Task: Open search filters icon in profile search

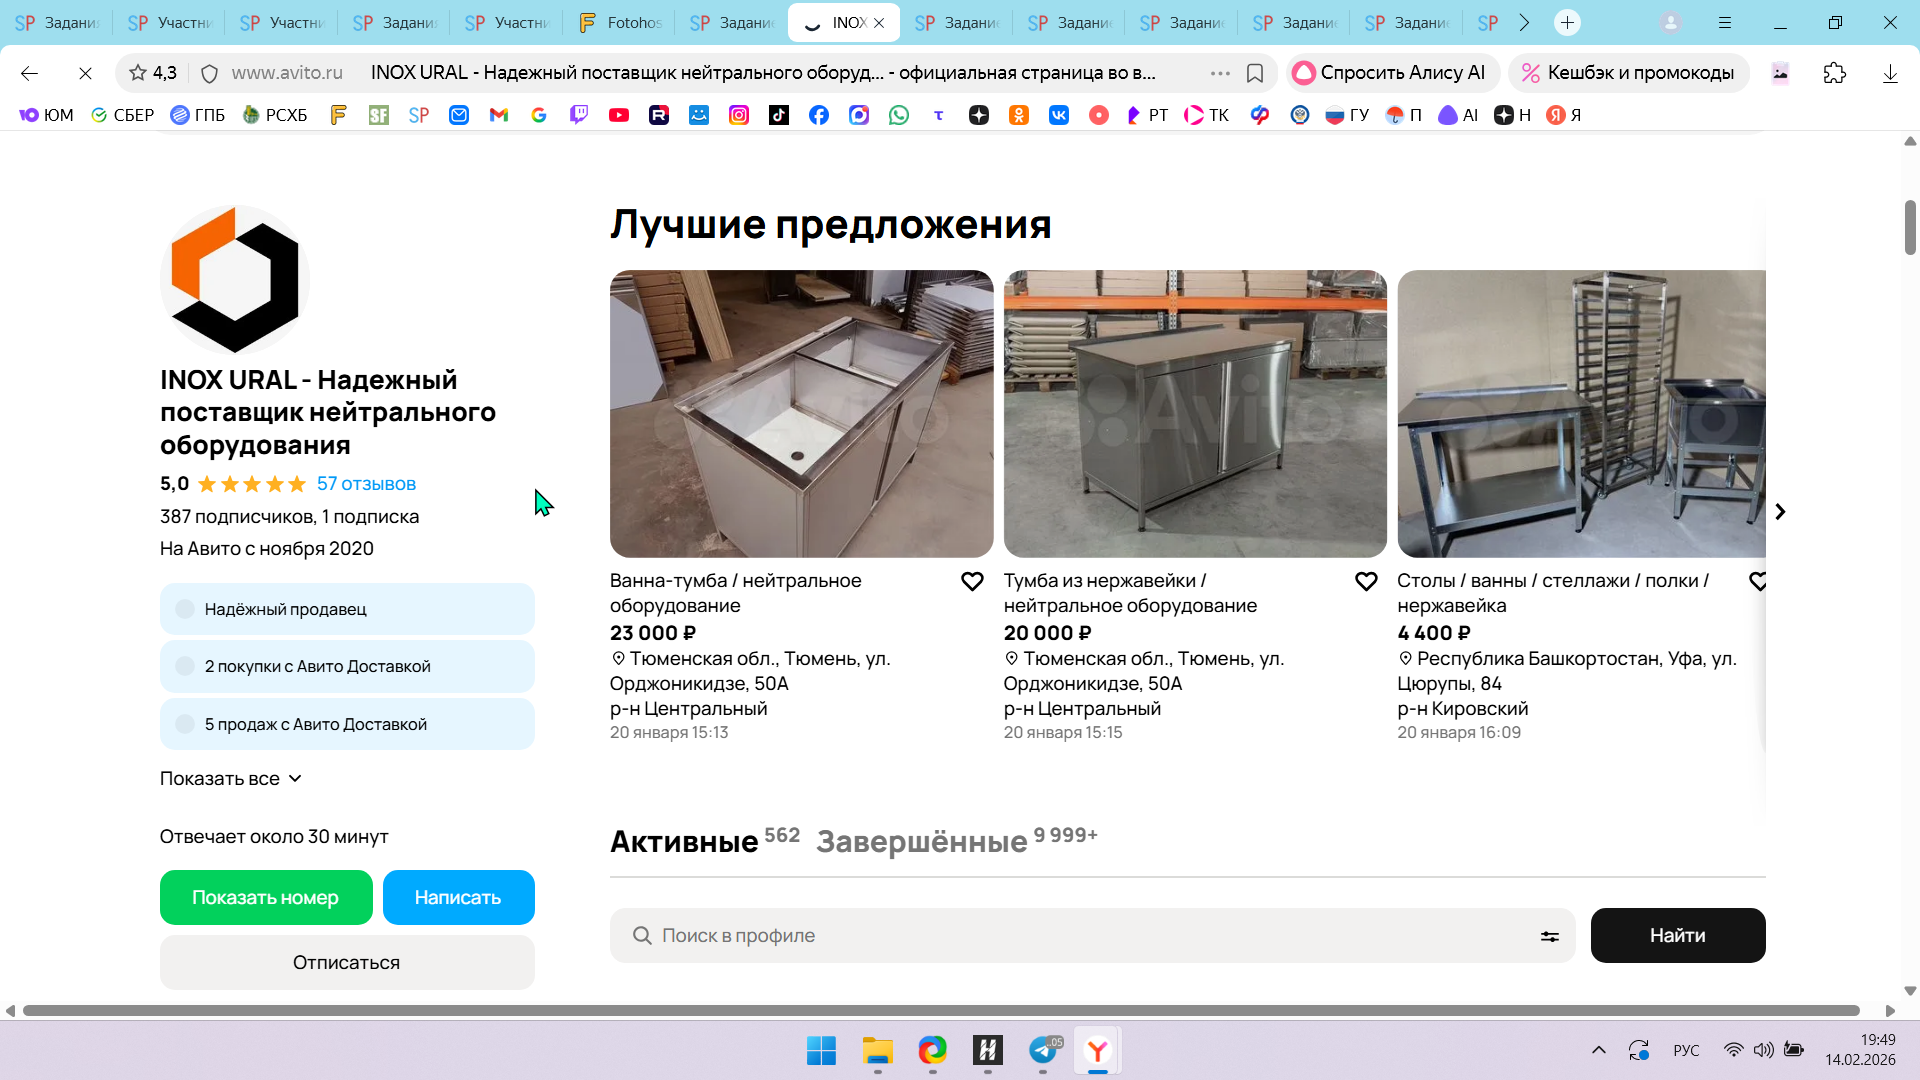Action: 1549,936
